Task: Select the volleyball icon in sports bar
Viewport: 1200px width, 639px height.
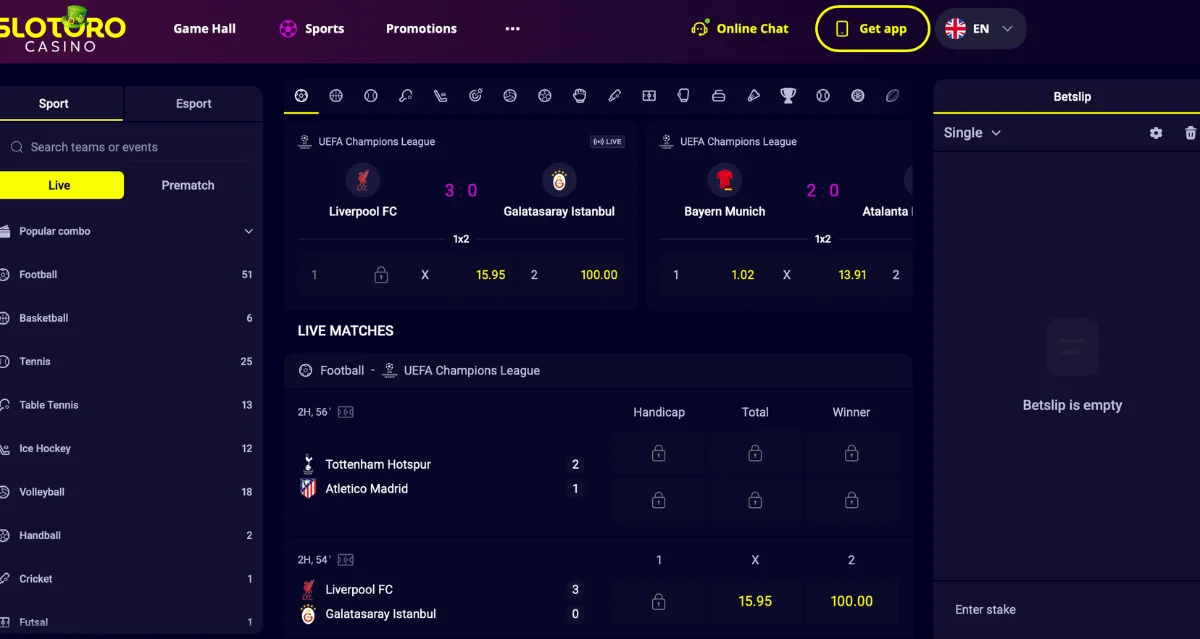Action: click(x=510, y=96)
